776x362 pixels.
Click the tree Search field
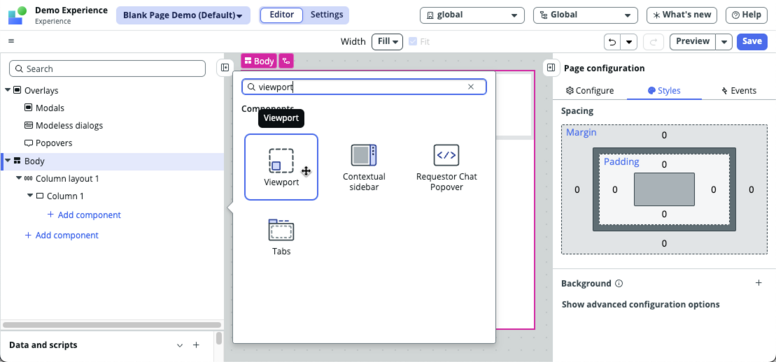pyautogui.click(x=107, y=69)
